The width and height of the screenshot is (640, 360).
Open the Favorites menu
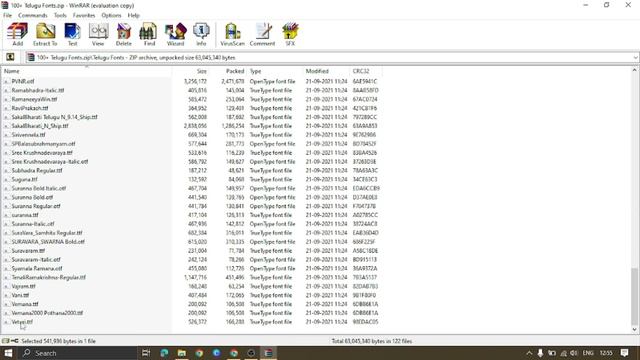point(84,15)
